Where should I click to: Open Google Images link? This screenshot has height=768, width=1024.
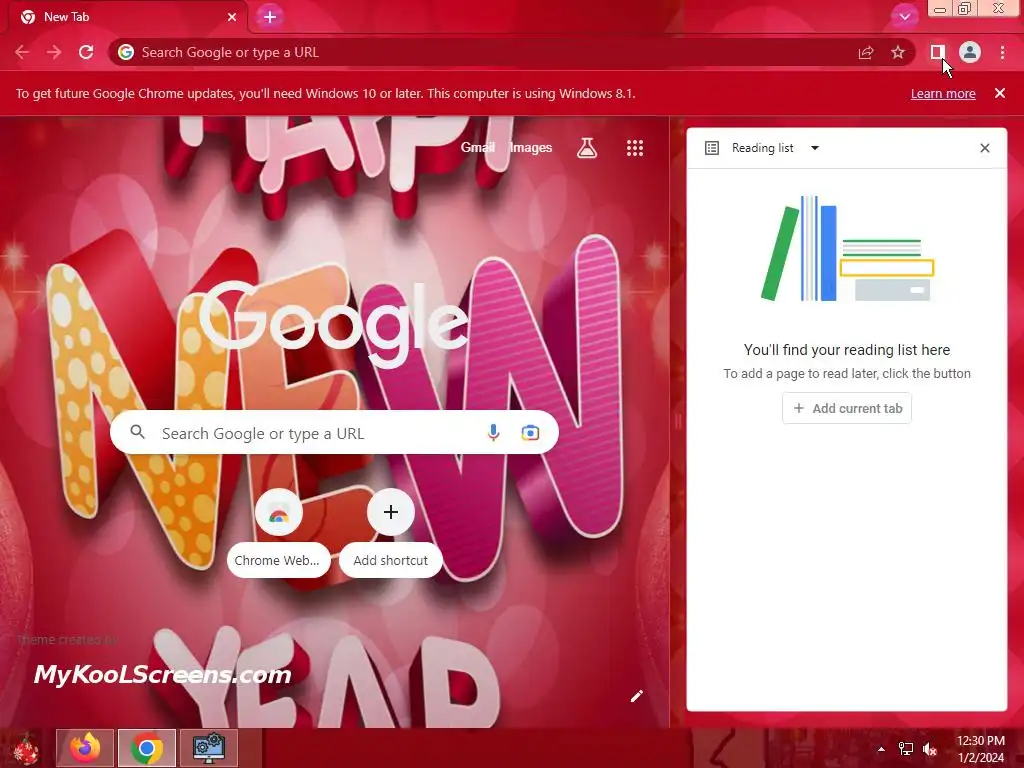coord(531,148)
